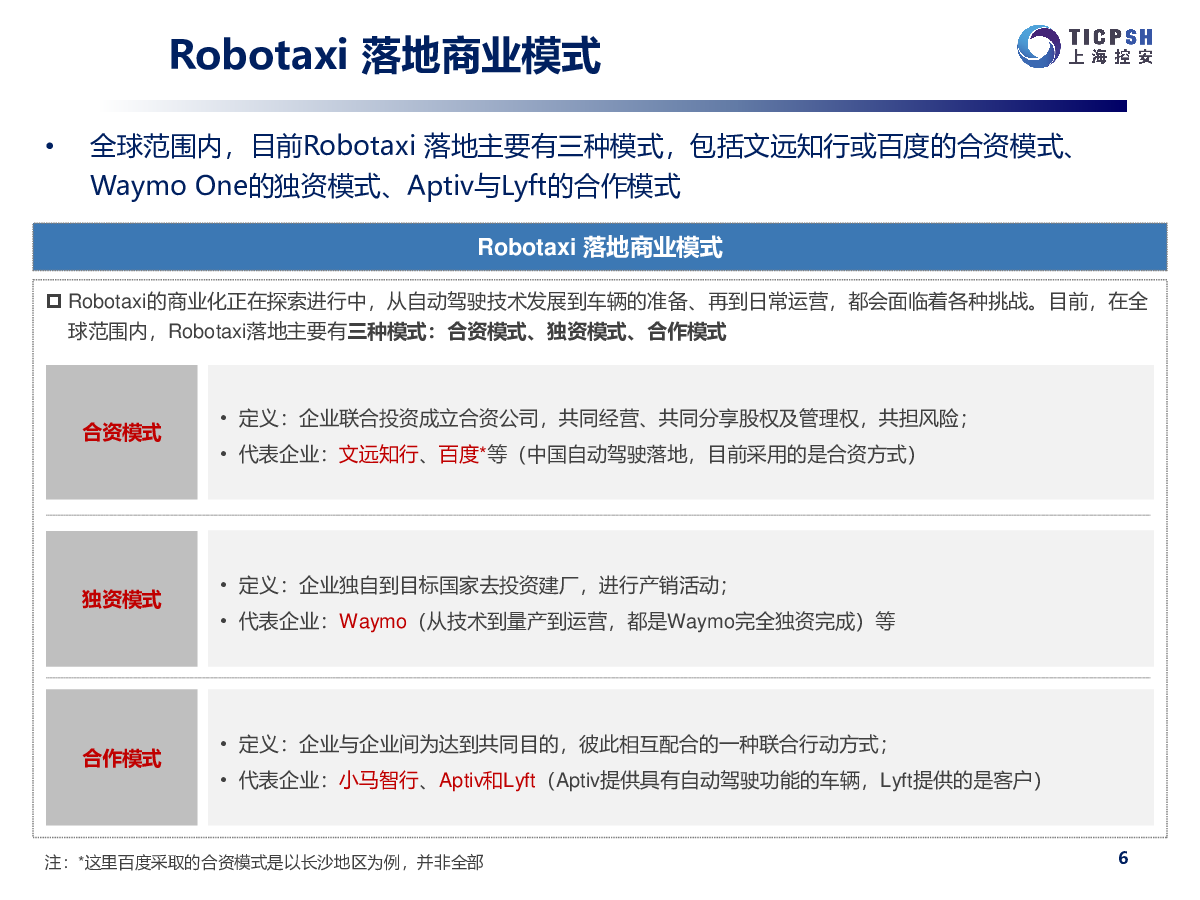Click the red text "文远知行"
1200x900 pixels.
[378, 454]
